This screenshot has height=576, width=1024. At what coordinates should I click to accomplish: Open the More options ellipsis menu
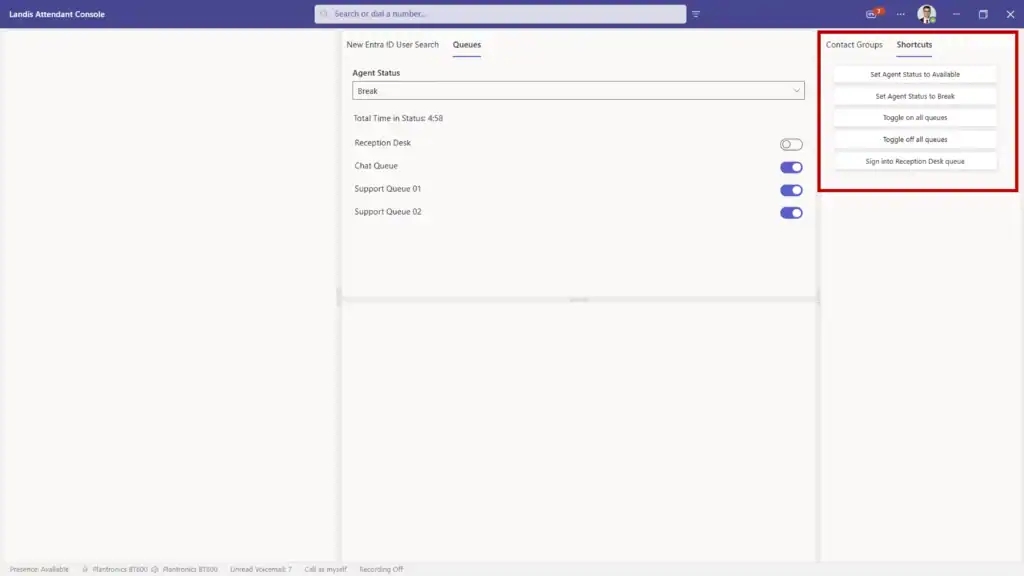click(x=901, y=14)
